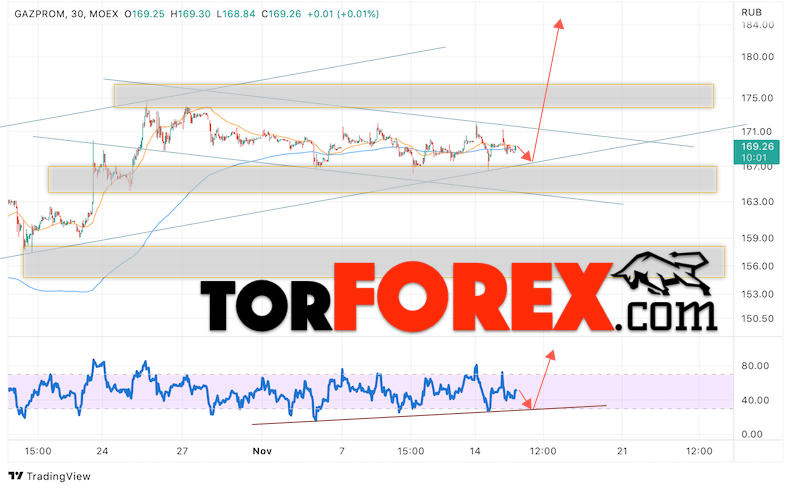Click the 163.00 price axis label

[757, 202]
